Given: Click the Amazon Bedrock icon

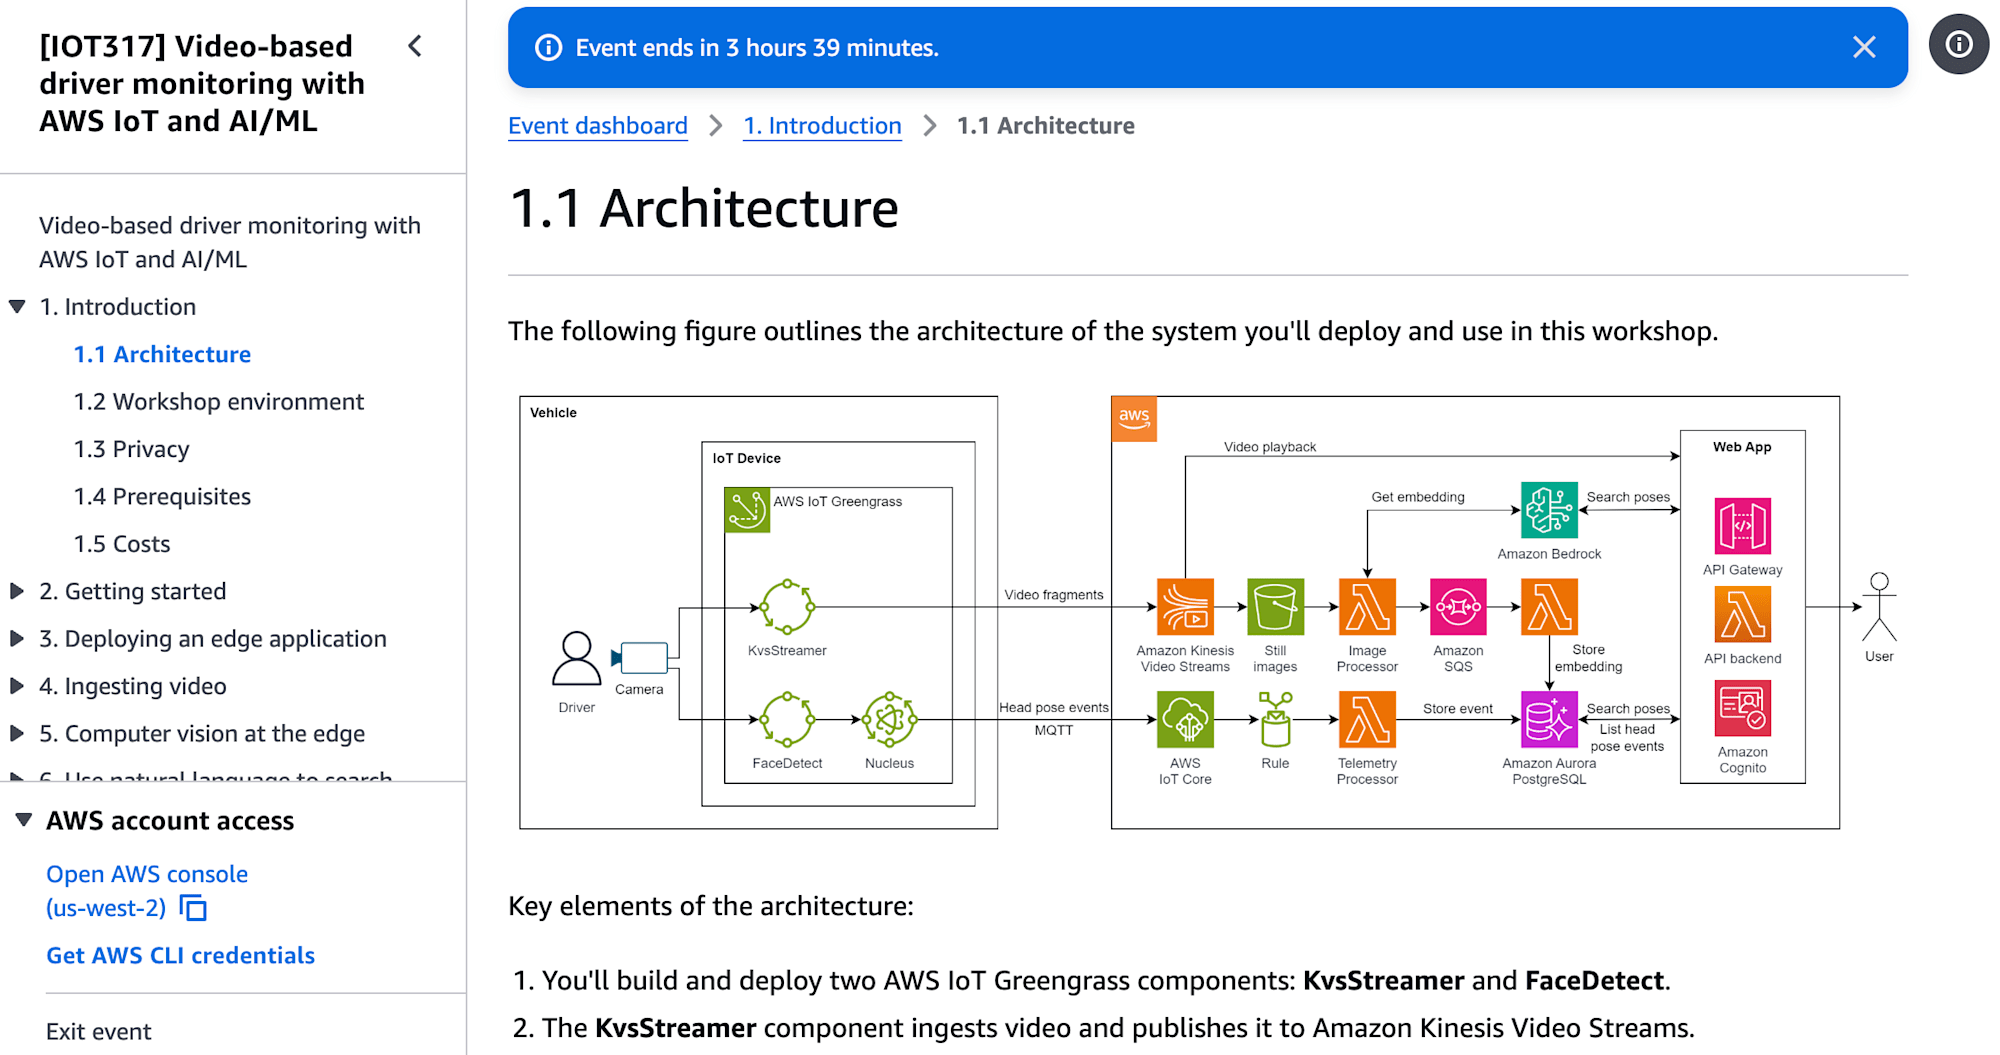Looking at the screenshot, I should point(1549,510).
